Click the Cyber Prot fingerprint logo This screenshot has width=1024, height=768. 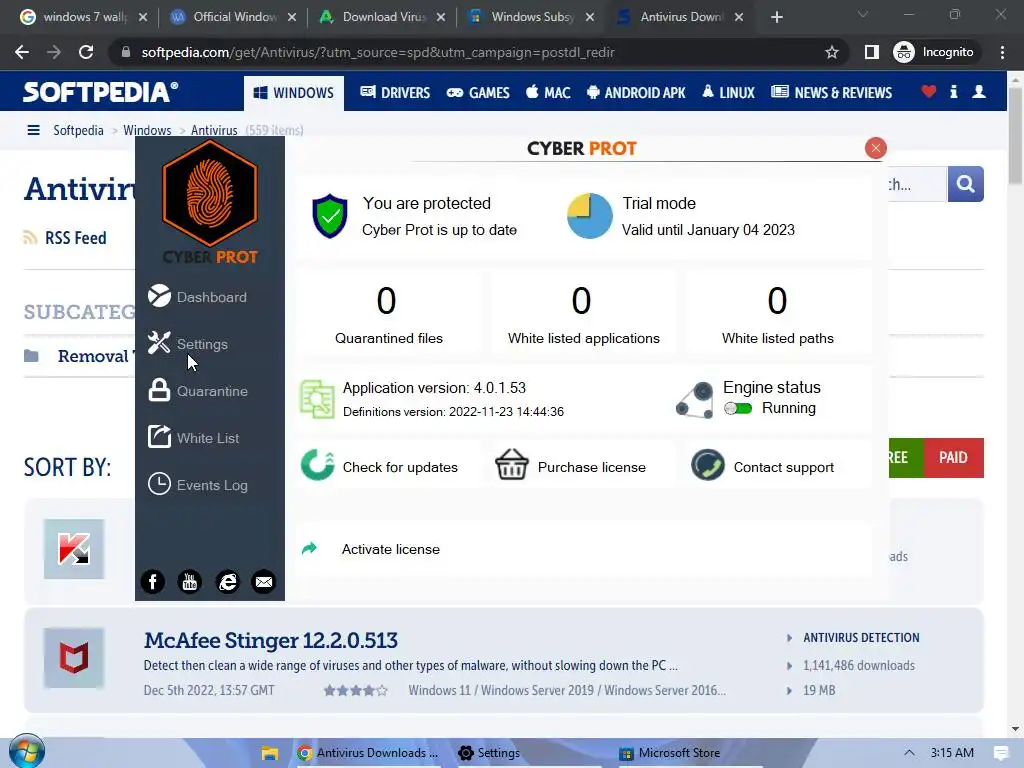click(x=210, y=194)
